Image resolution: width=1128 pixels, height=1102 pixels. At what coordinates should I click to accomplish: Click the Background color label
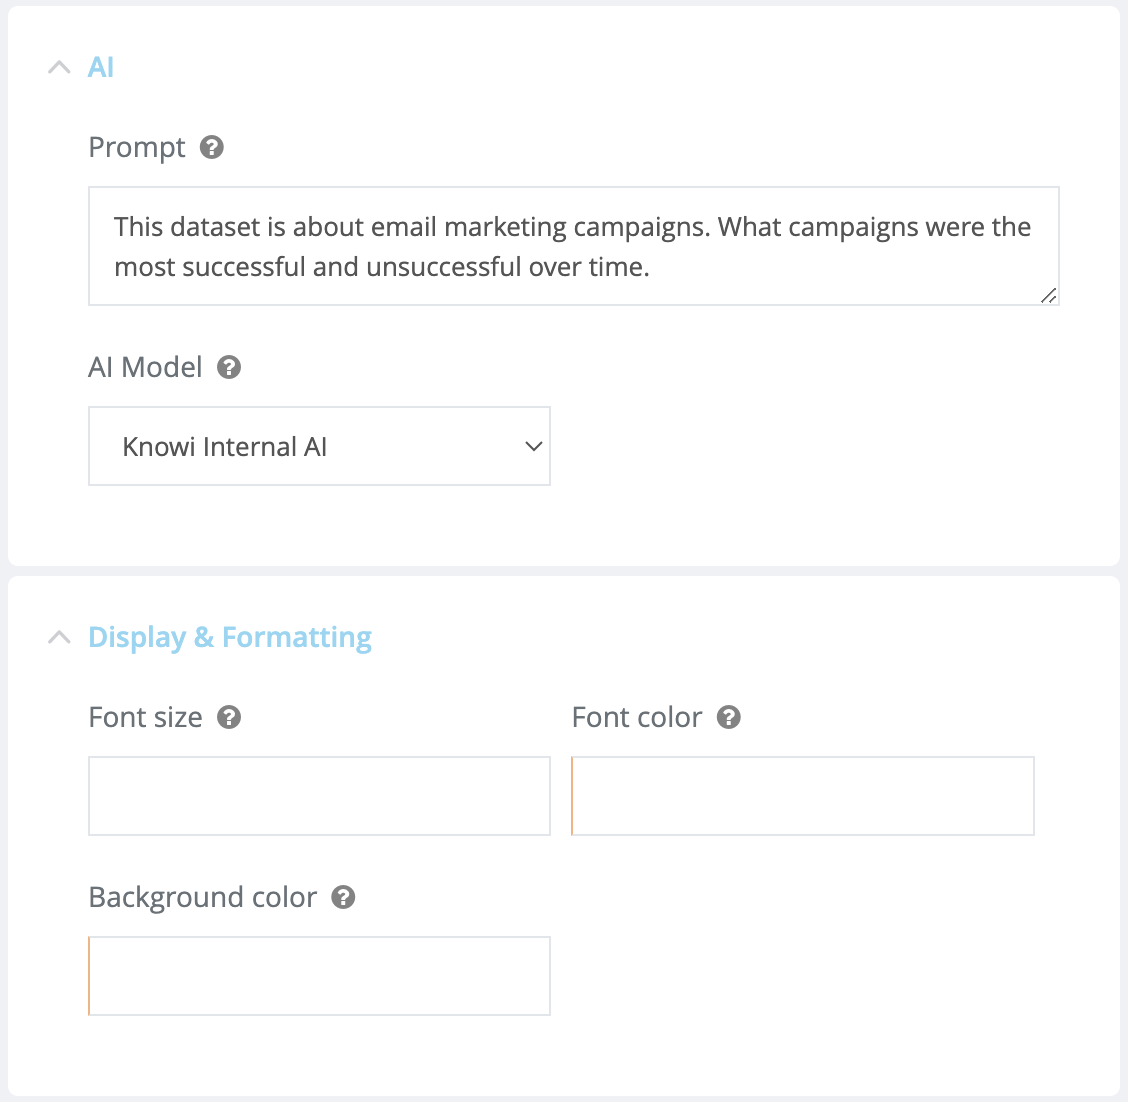[x=202, y=898]
